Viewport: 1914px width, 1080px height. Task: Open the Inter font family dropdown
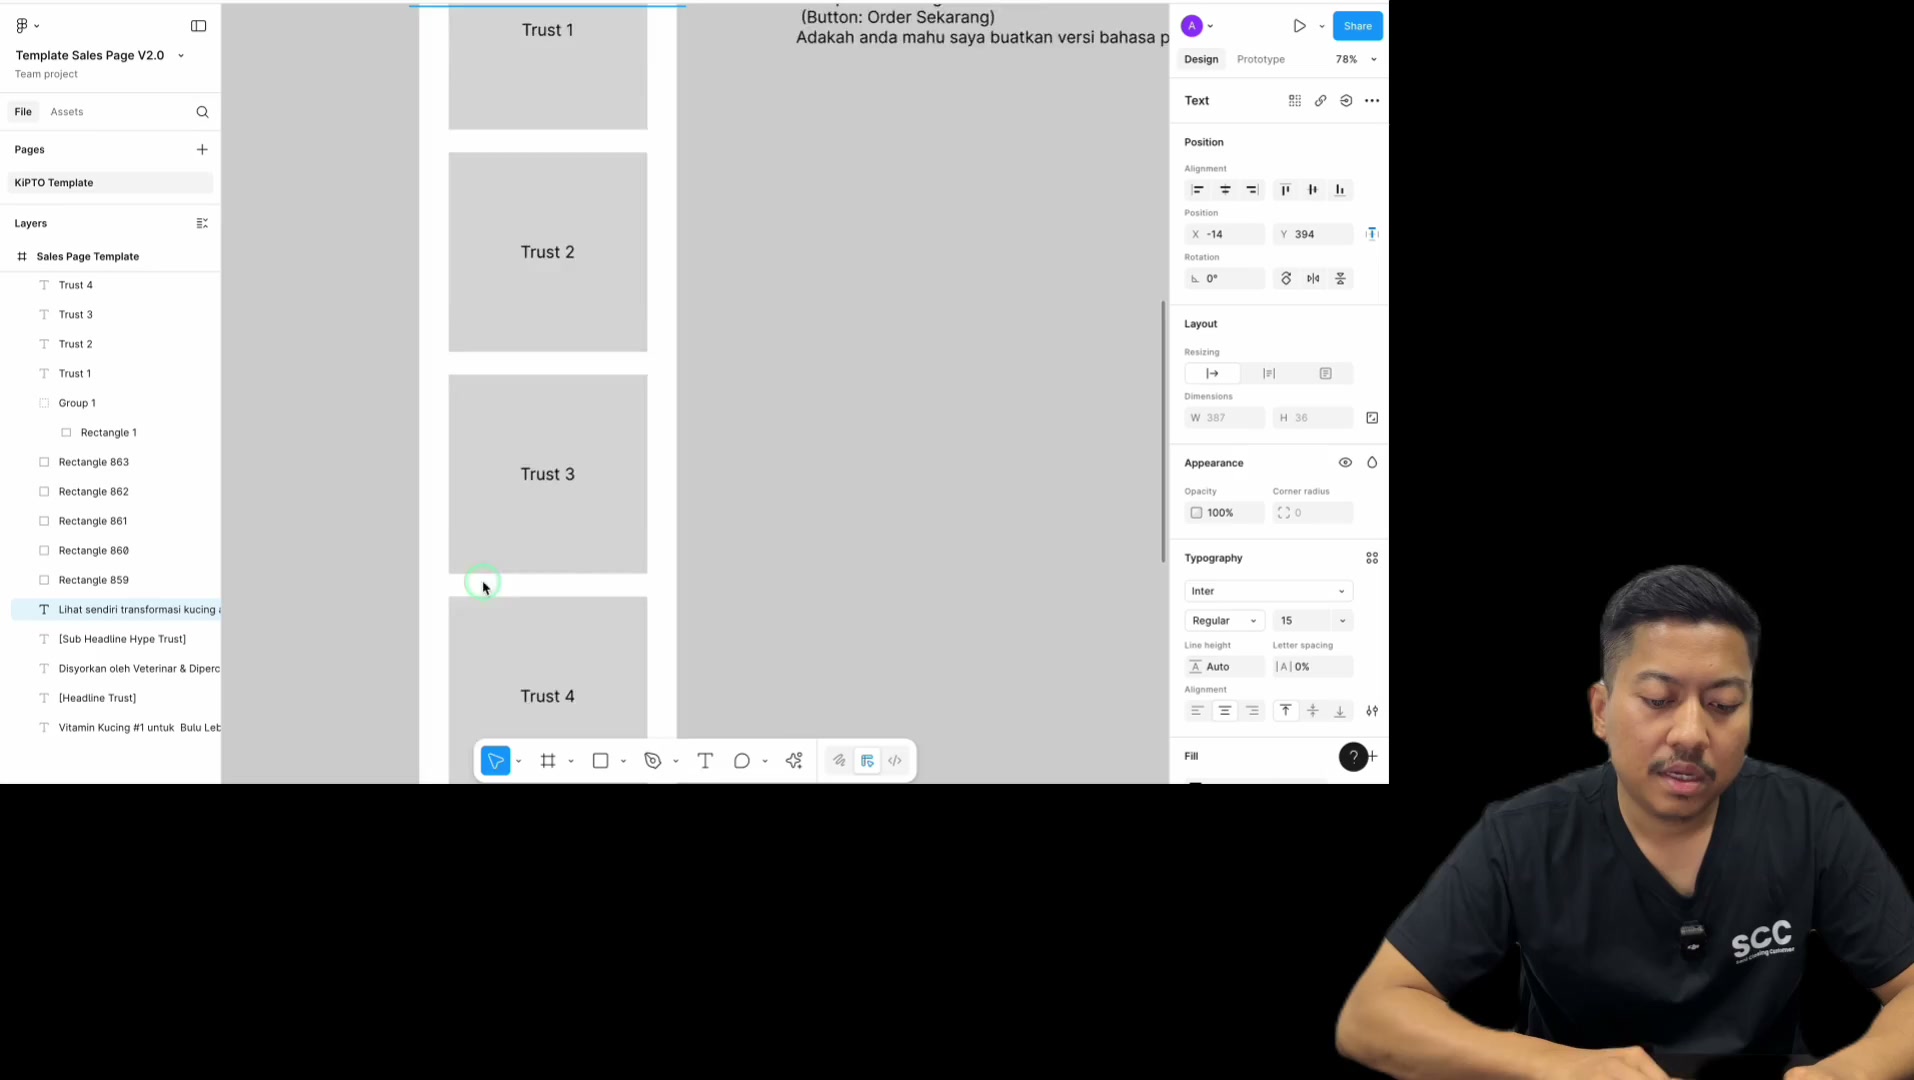[1268, 591]
